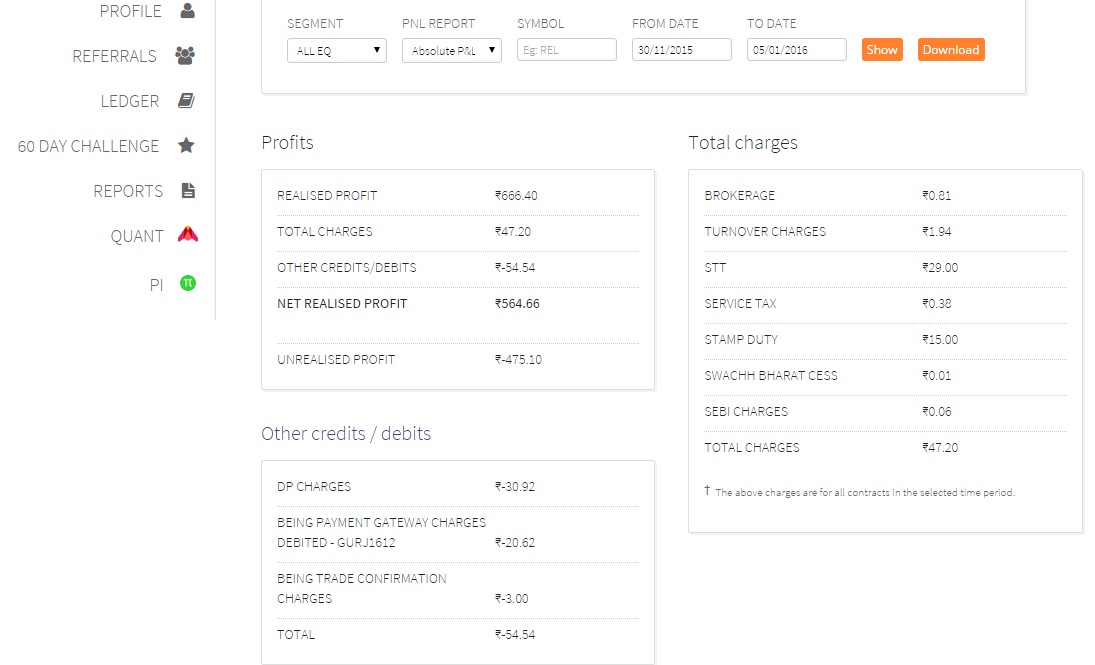This screenshot has width=1095, height=665.
Task: Click the Reports document icon
Action: tap(188, 190)
